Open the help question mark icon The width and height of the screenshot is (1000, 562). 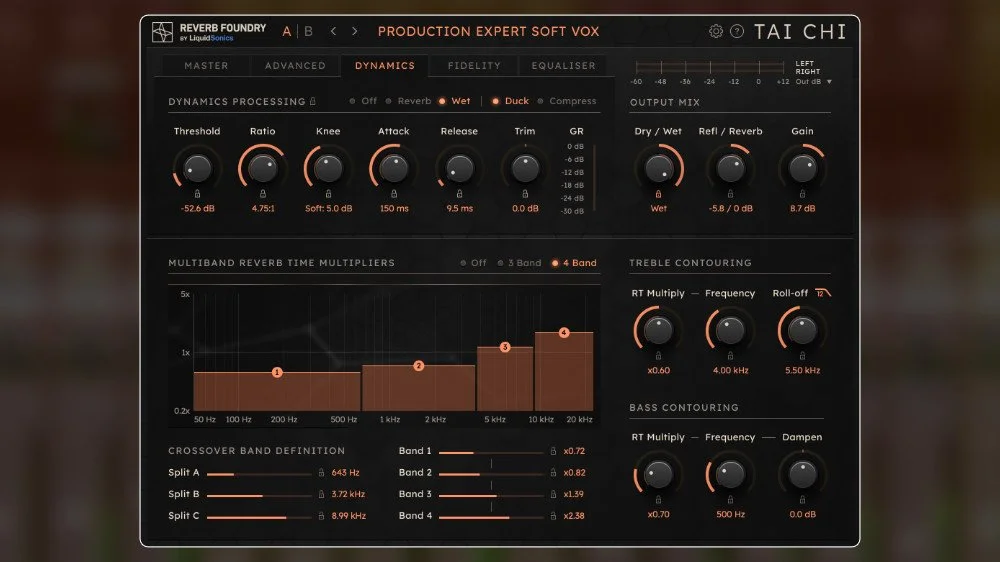(x=737, y=31)
